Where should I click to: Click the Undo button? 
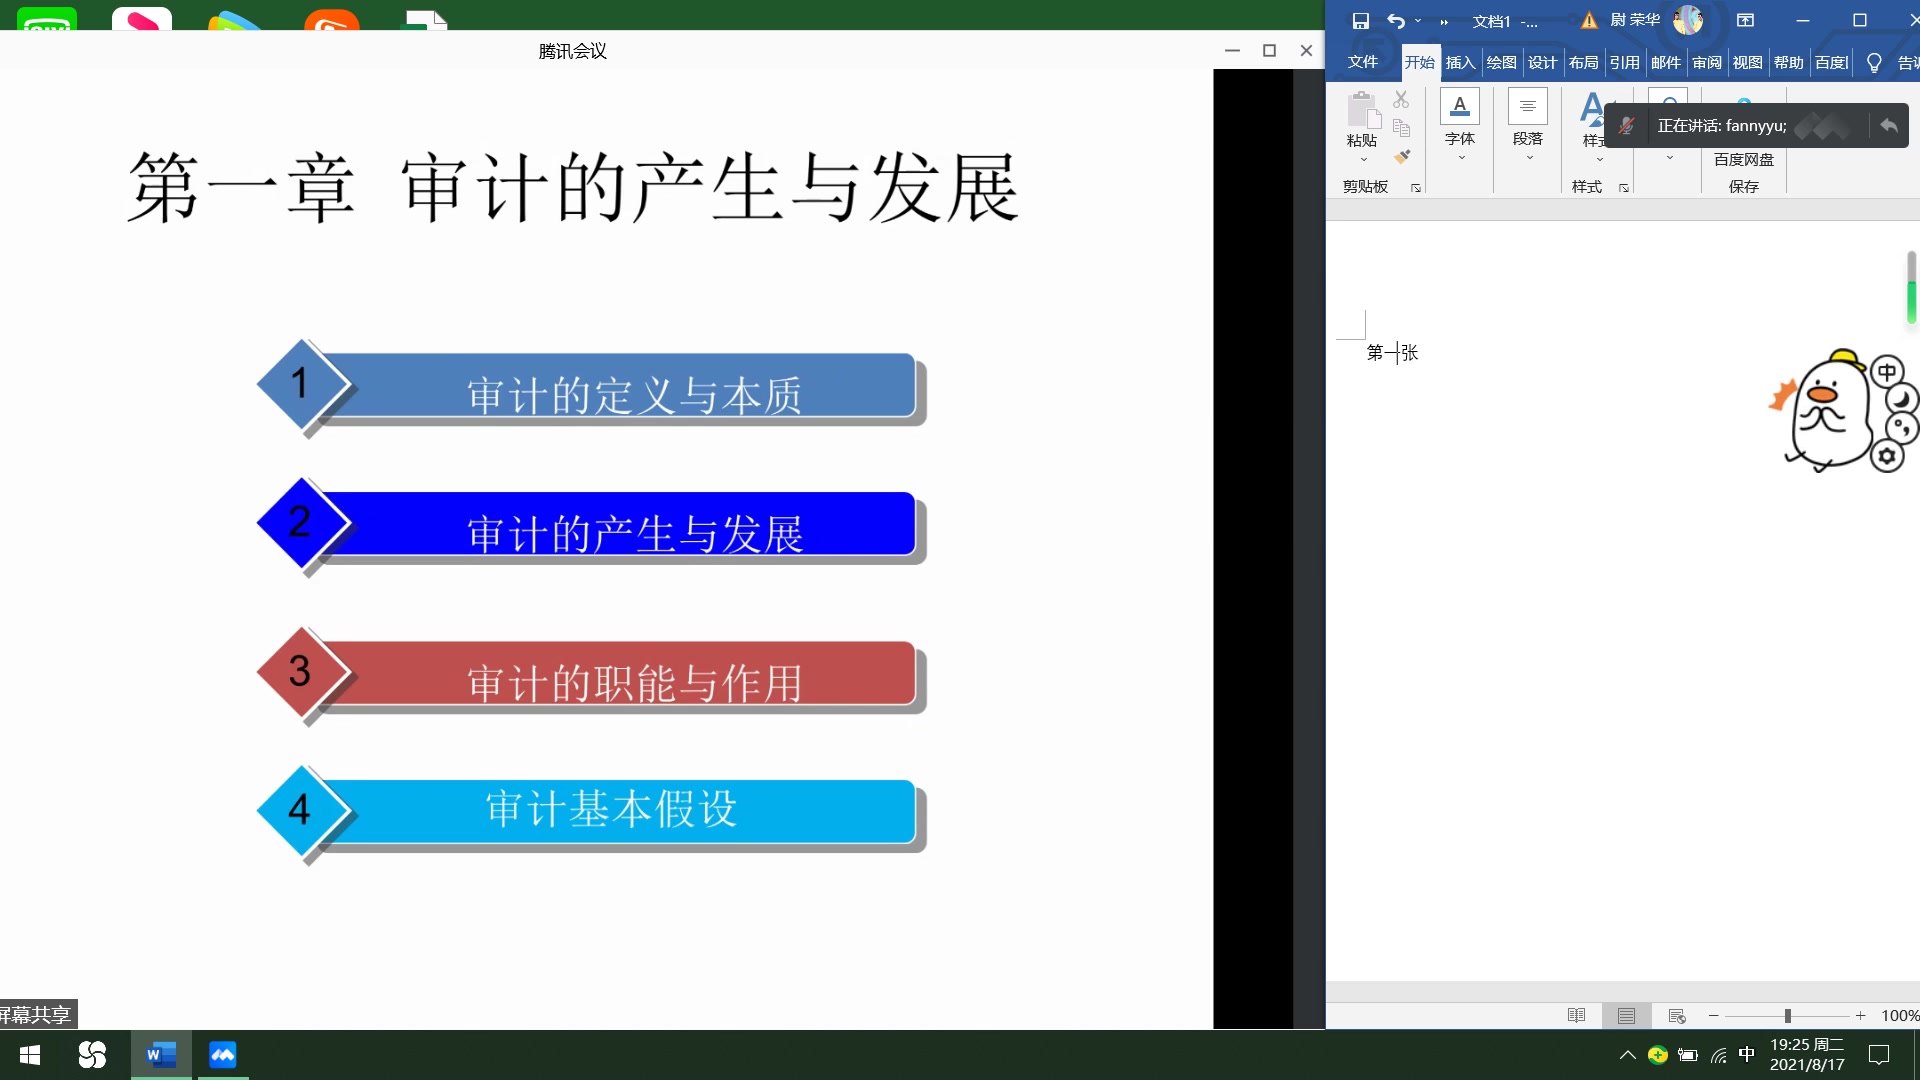(x=1395, y=20)
